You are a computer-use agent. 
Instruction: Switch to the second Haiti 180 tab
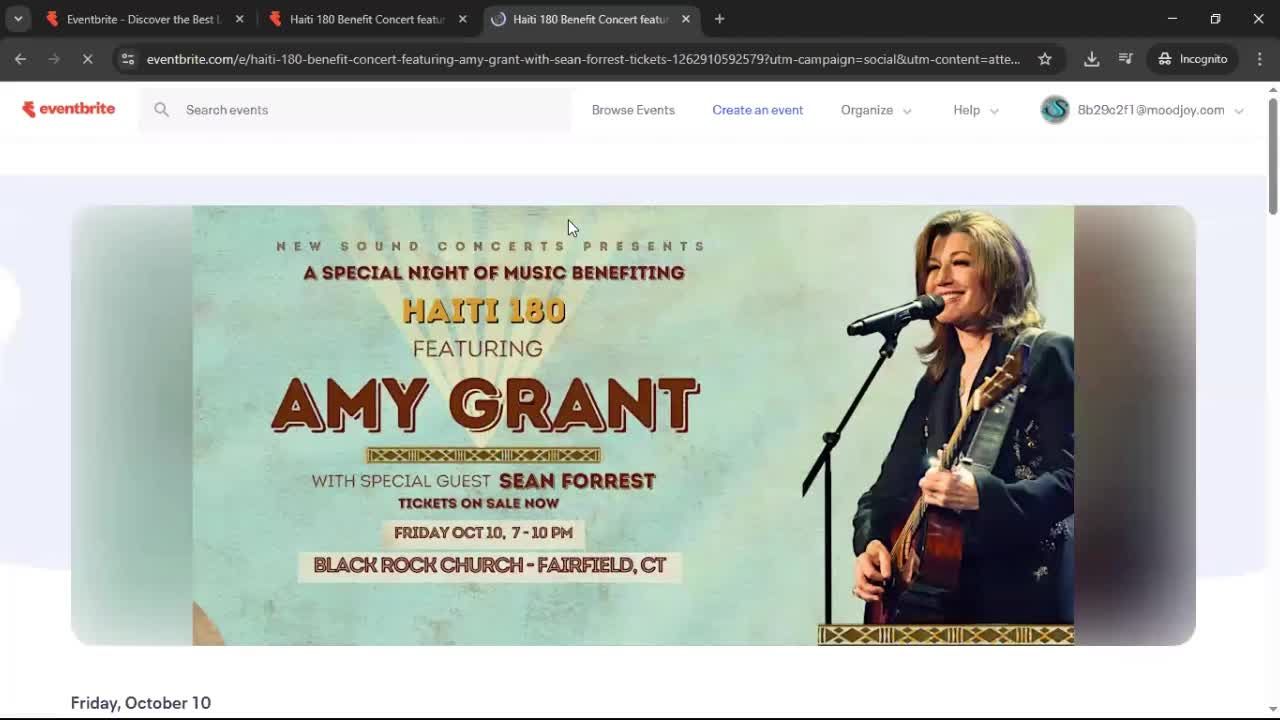coord(366,19)
